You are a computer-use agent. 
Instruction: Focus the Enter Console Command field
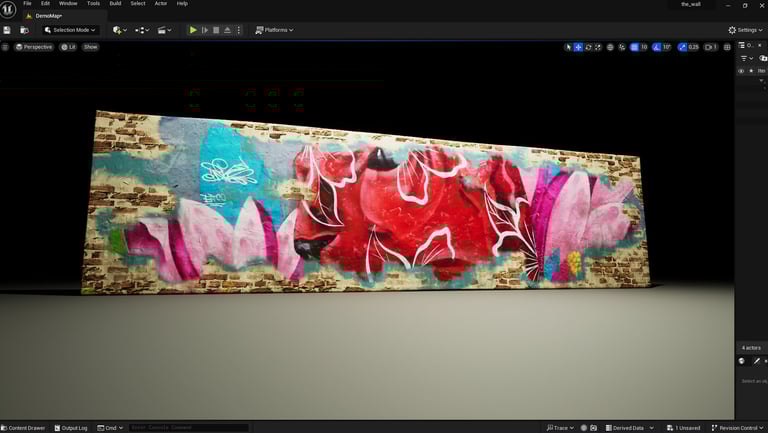pyautogui.click(x=189, y=428)
